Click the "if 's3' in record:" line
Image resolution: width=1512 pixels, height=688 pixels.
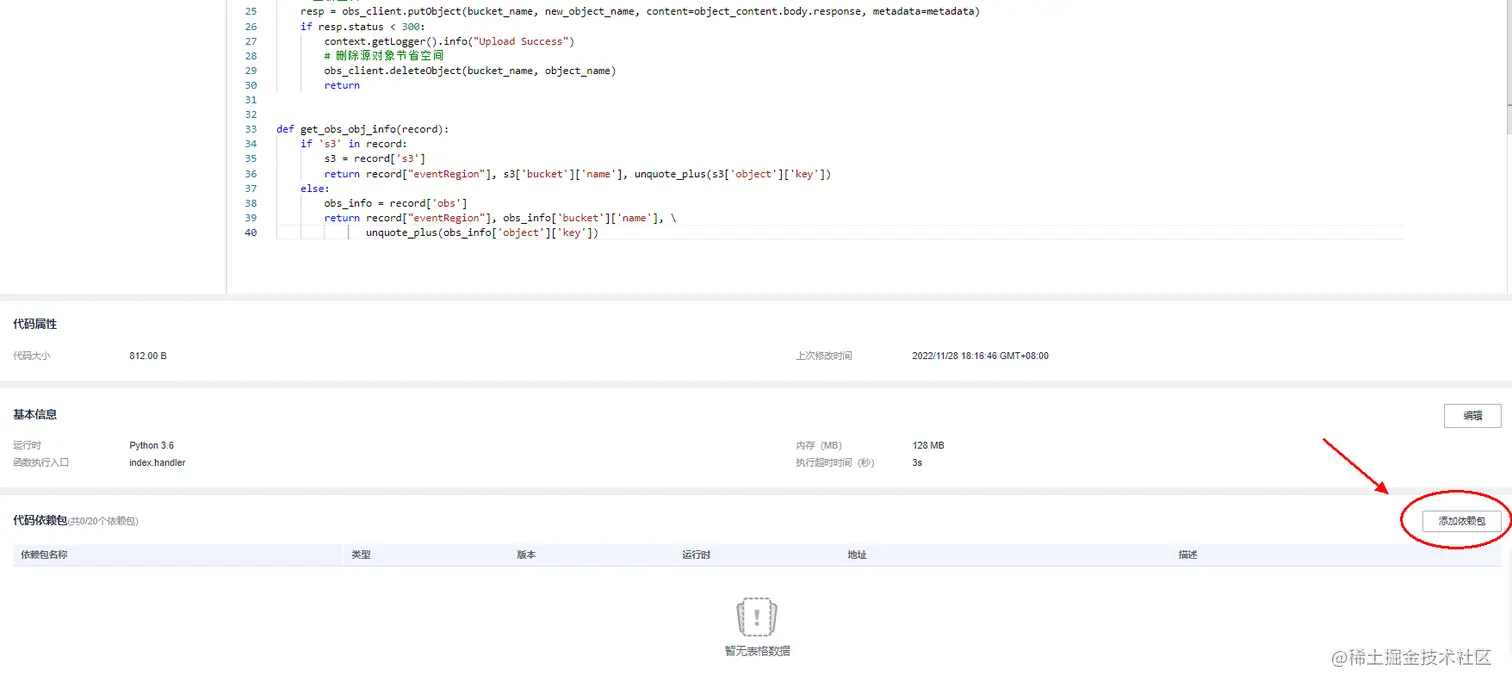[x=353, y=144]
